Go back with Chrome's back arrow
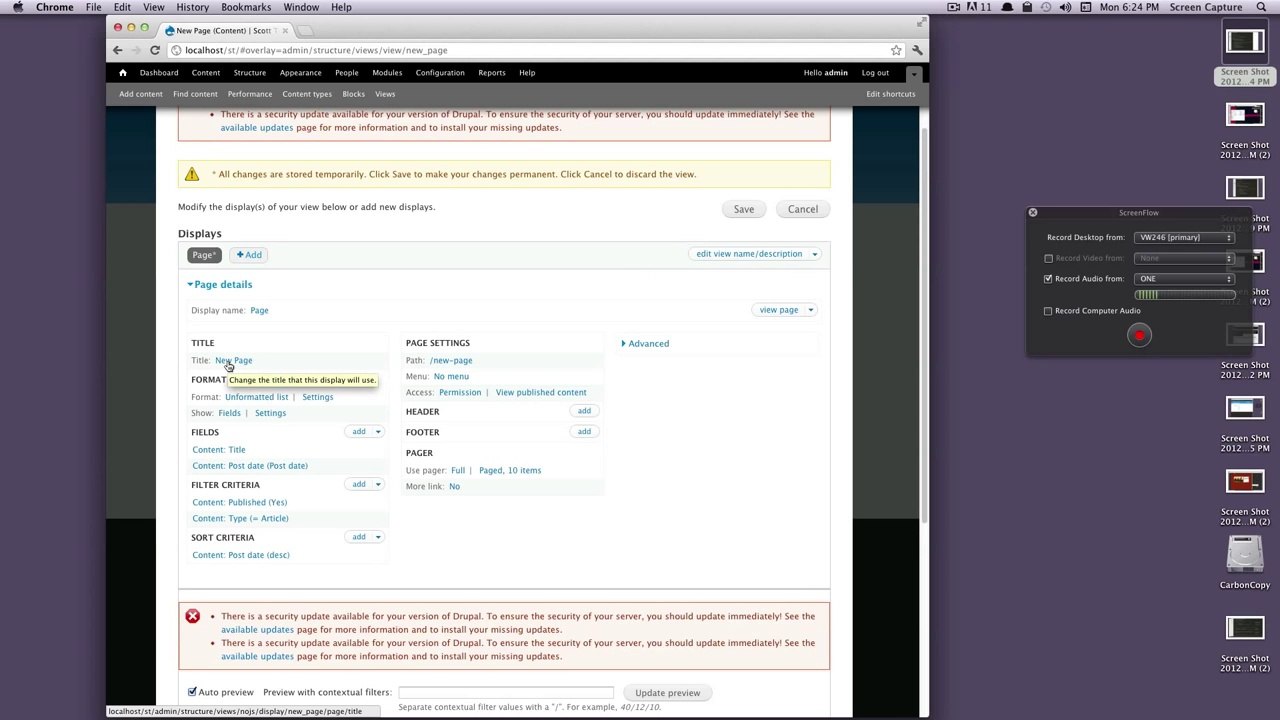1280x720 pixels. pyautogui.click(x=118, y=50)
